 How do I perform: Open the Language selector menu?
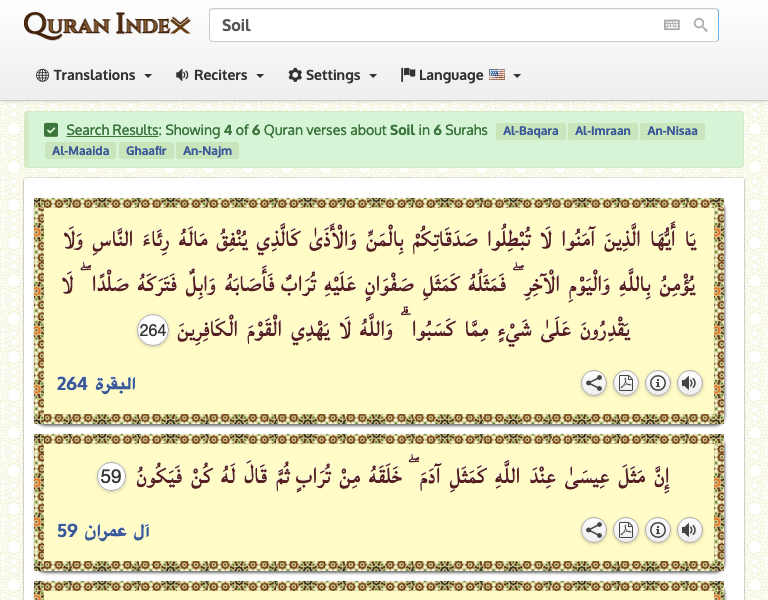(x=460, y=75)
